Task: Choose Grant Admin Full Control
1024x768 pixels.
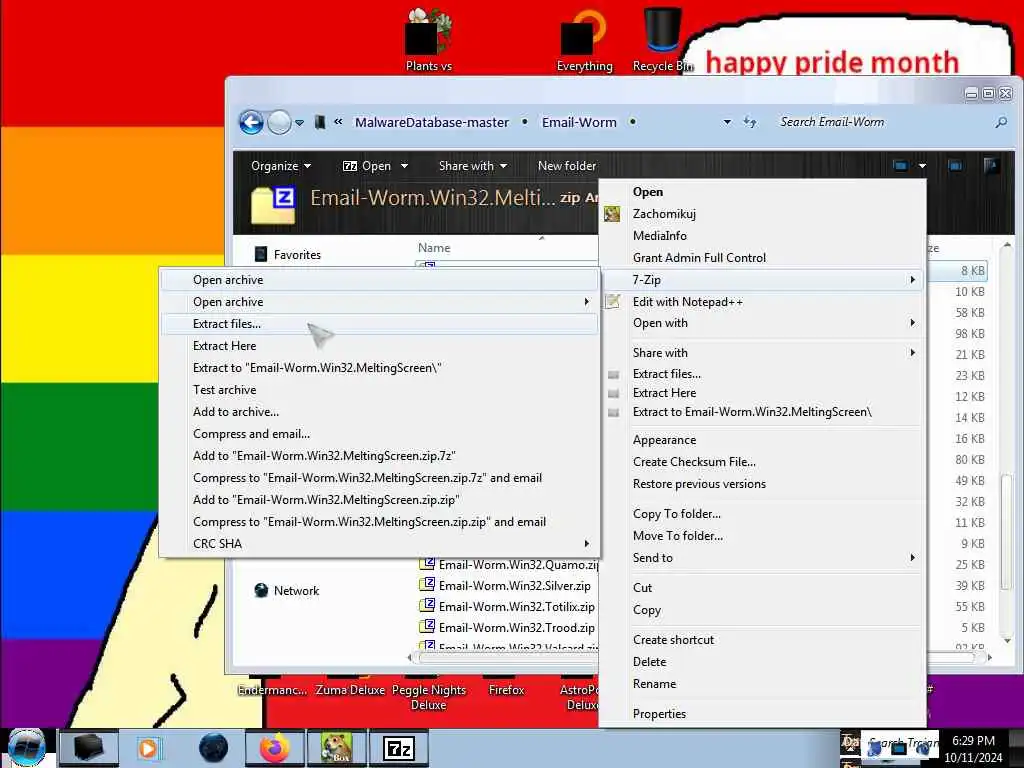Action: click(762, 257)
